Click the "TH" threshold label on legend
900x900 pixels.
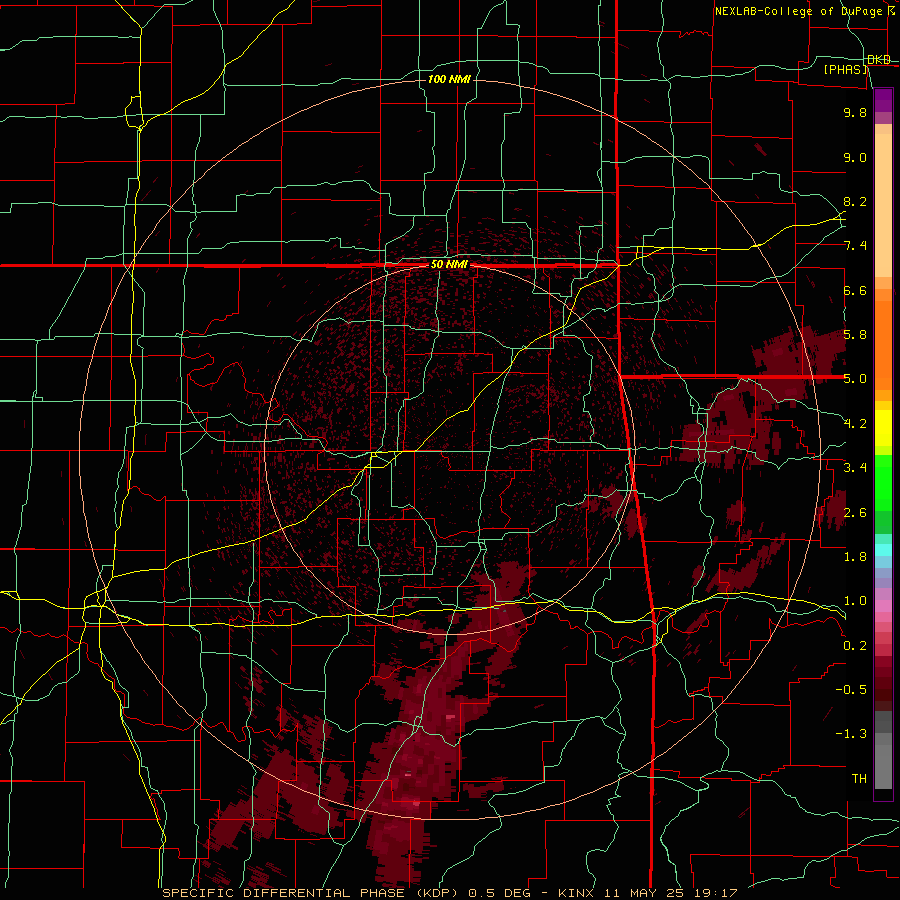[x=859, y=778]
